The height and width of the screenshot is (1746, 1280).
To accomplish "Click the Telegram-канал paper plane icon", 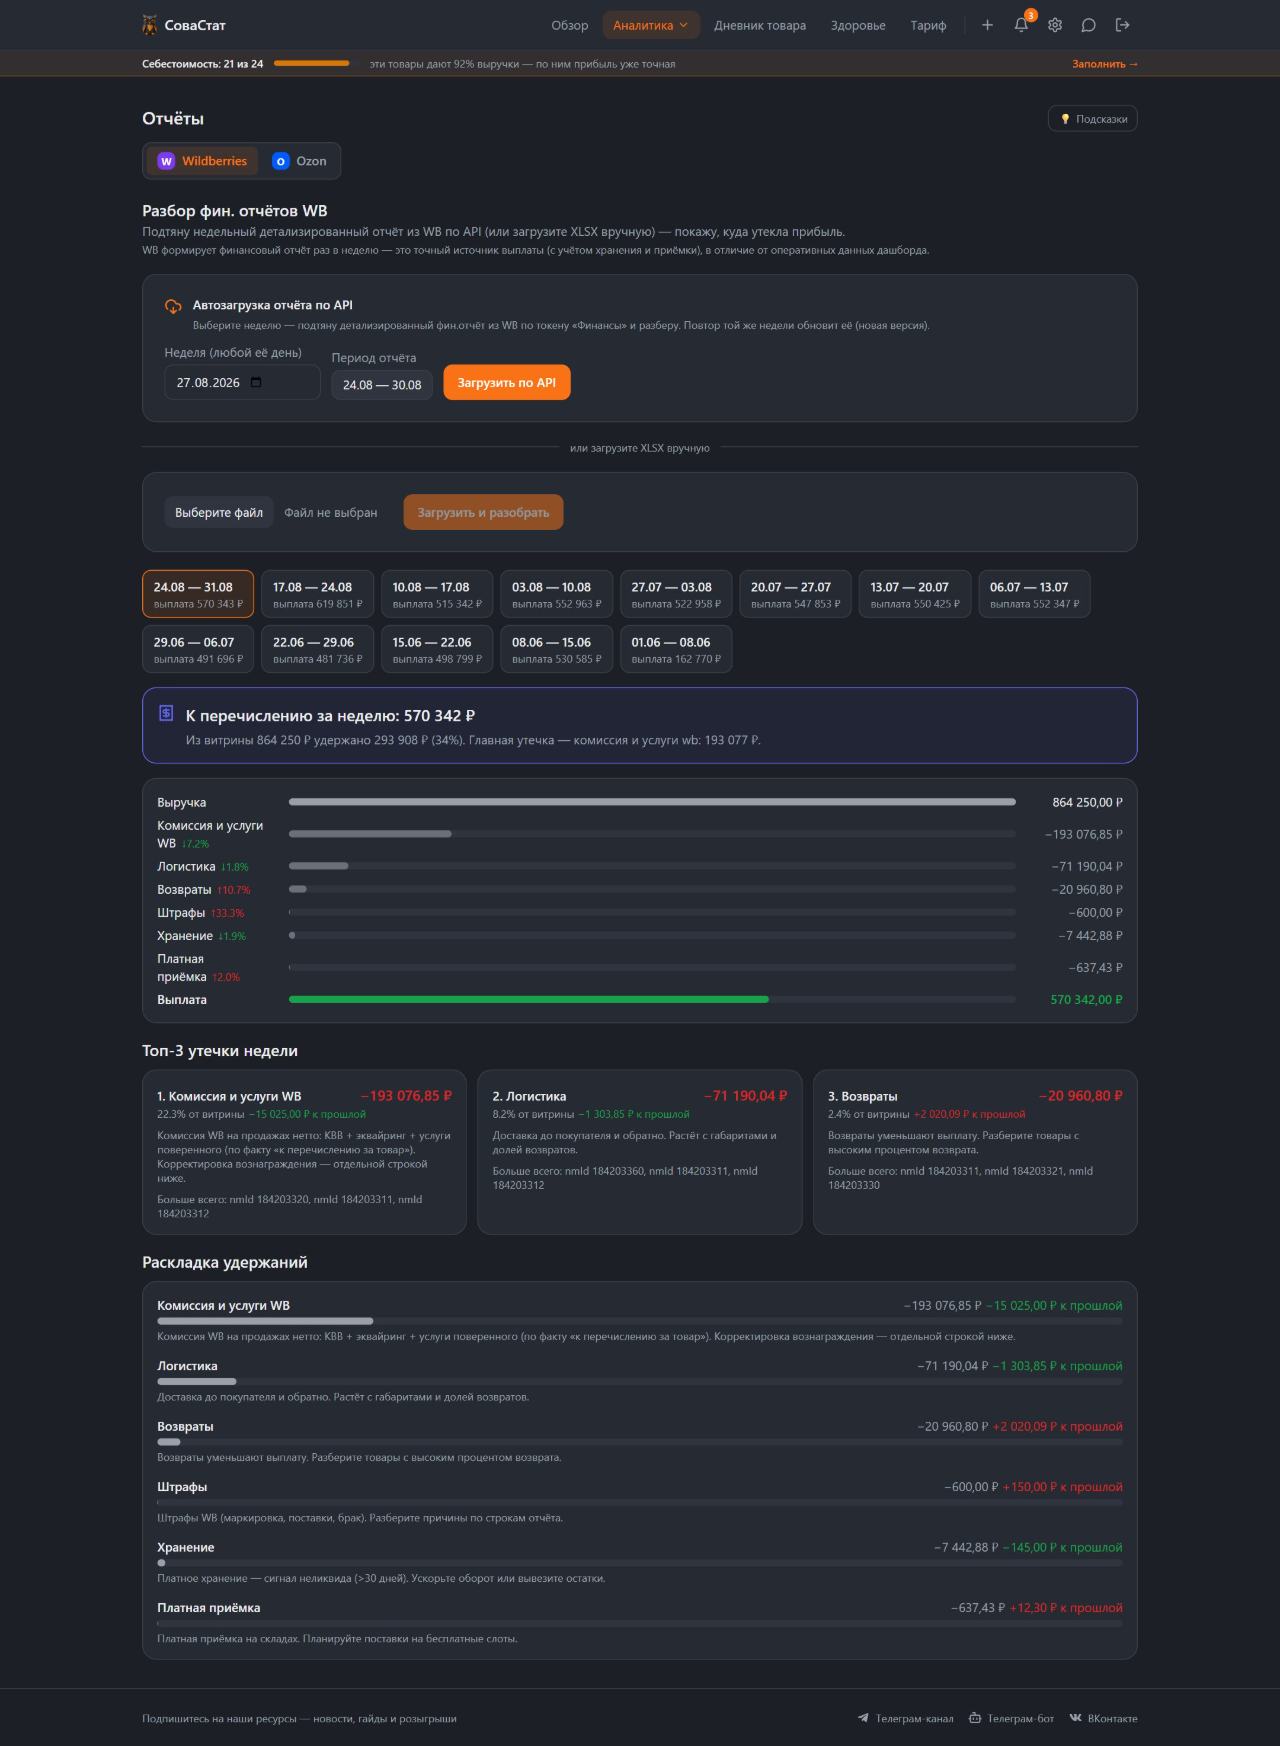I will click(863, 1718).
